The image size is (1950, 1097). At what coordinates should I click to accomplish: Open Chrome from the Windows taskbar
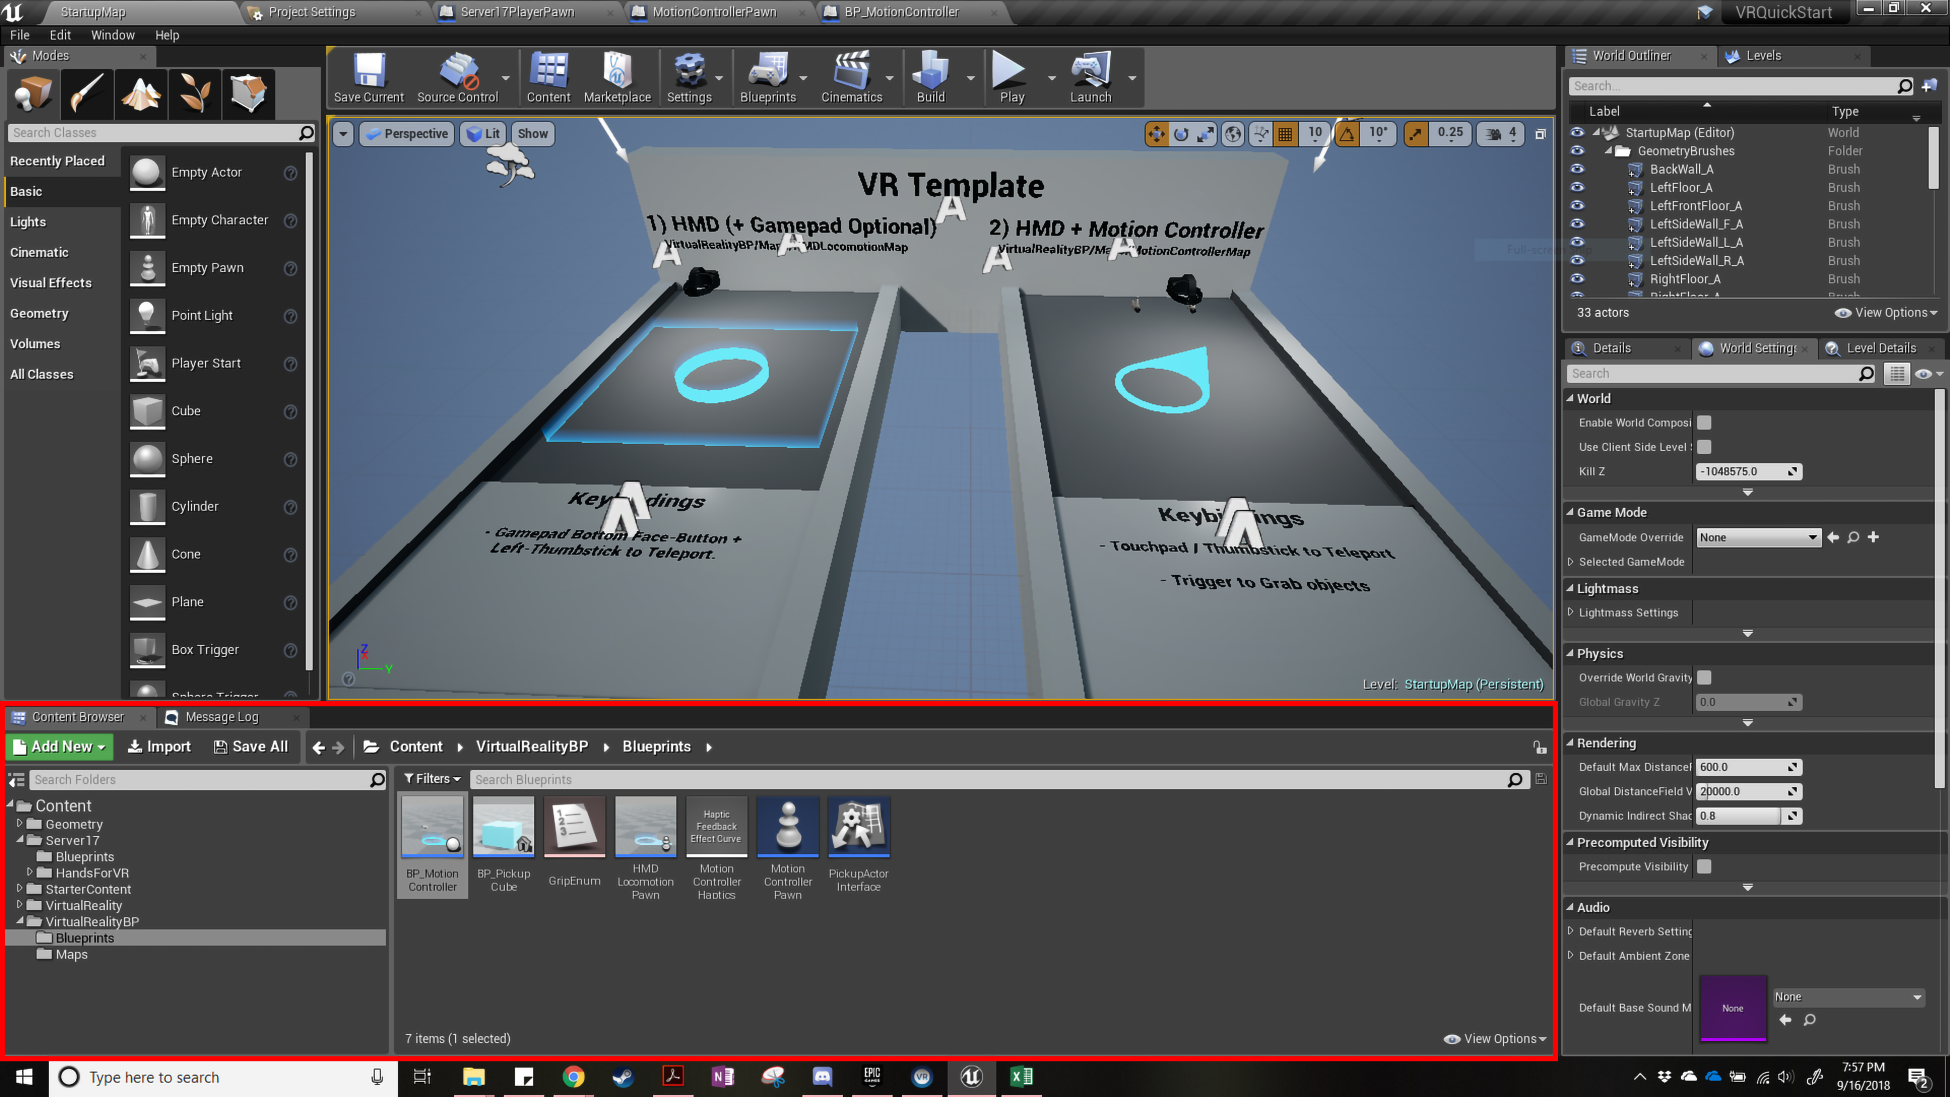point(573,1077)
